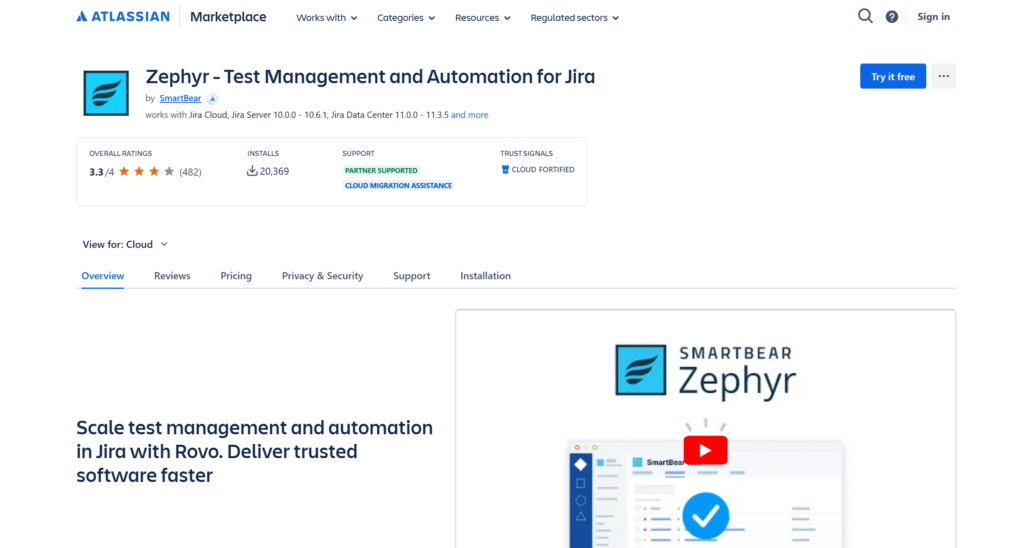Click the 20,369 installs count
This screenshot has width=1024, height=548.
(274, 171)
